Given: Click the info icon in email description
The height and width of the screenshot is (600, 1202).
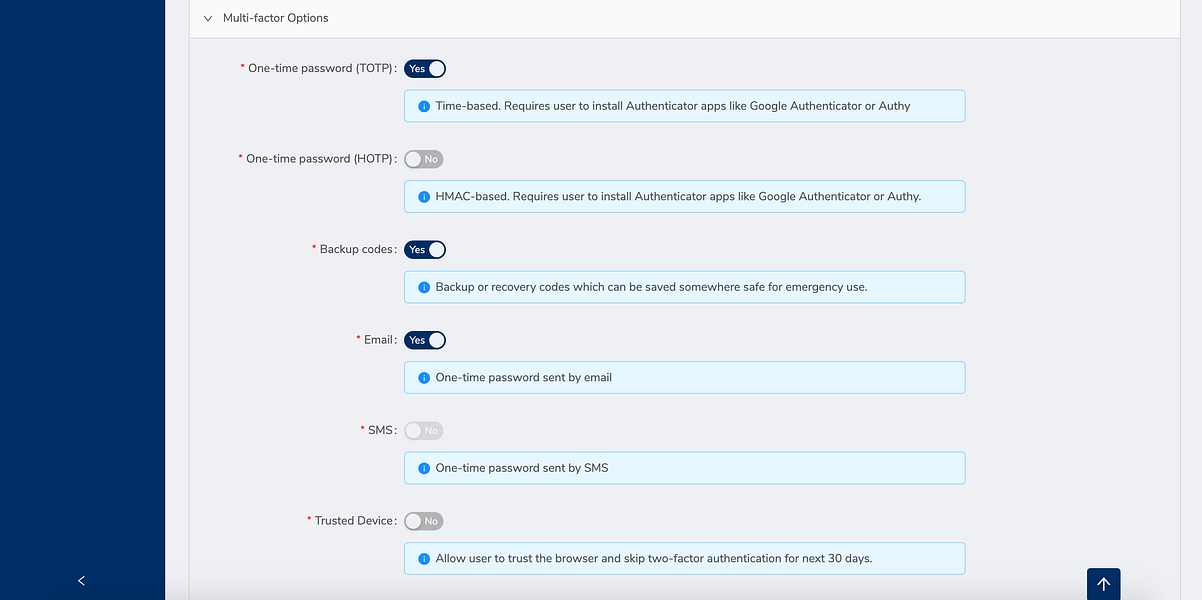Looking at the screenshot, I should click(424, 378).
